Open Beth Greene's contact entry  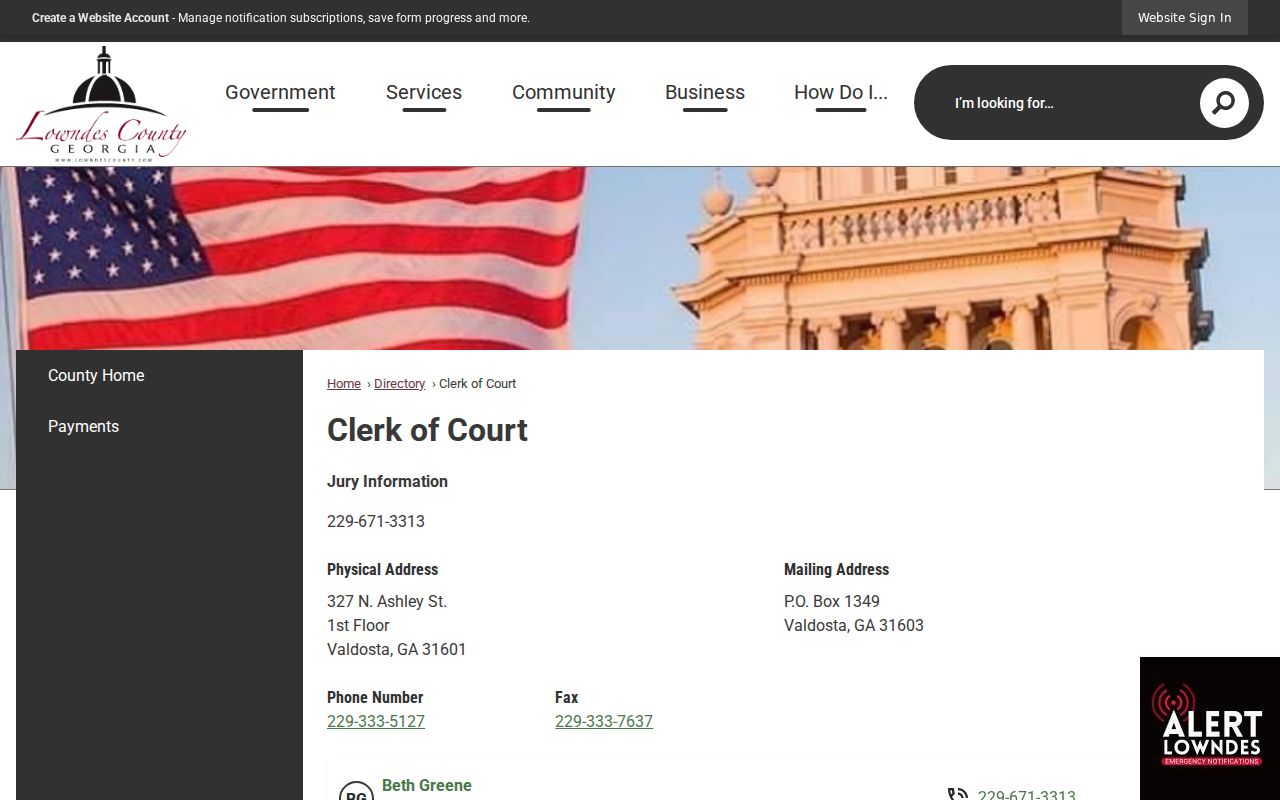(x=427, y=785)
